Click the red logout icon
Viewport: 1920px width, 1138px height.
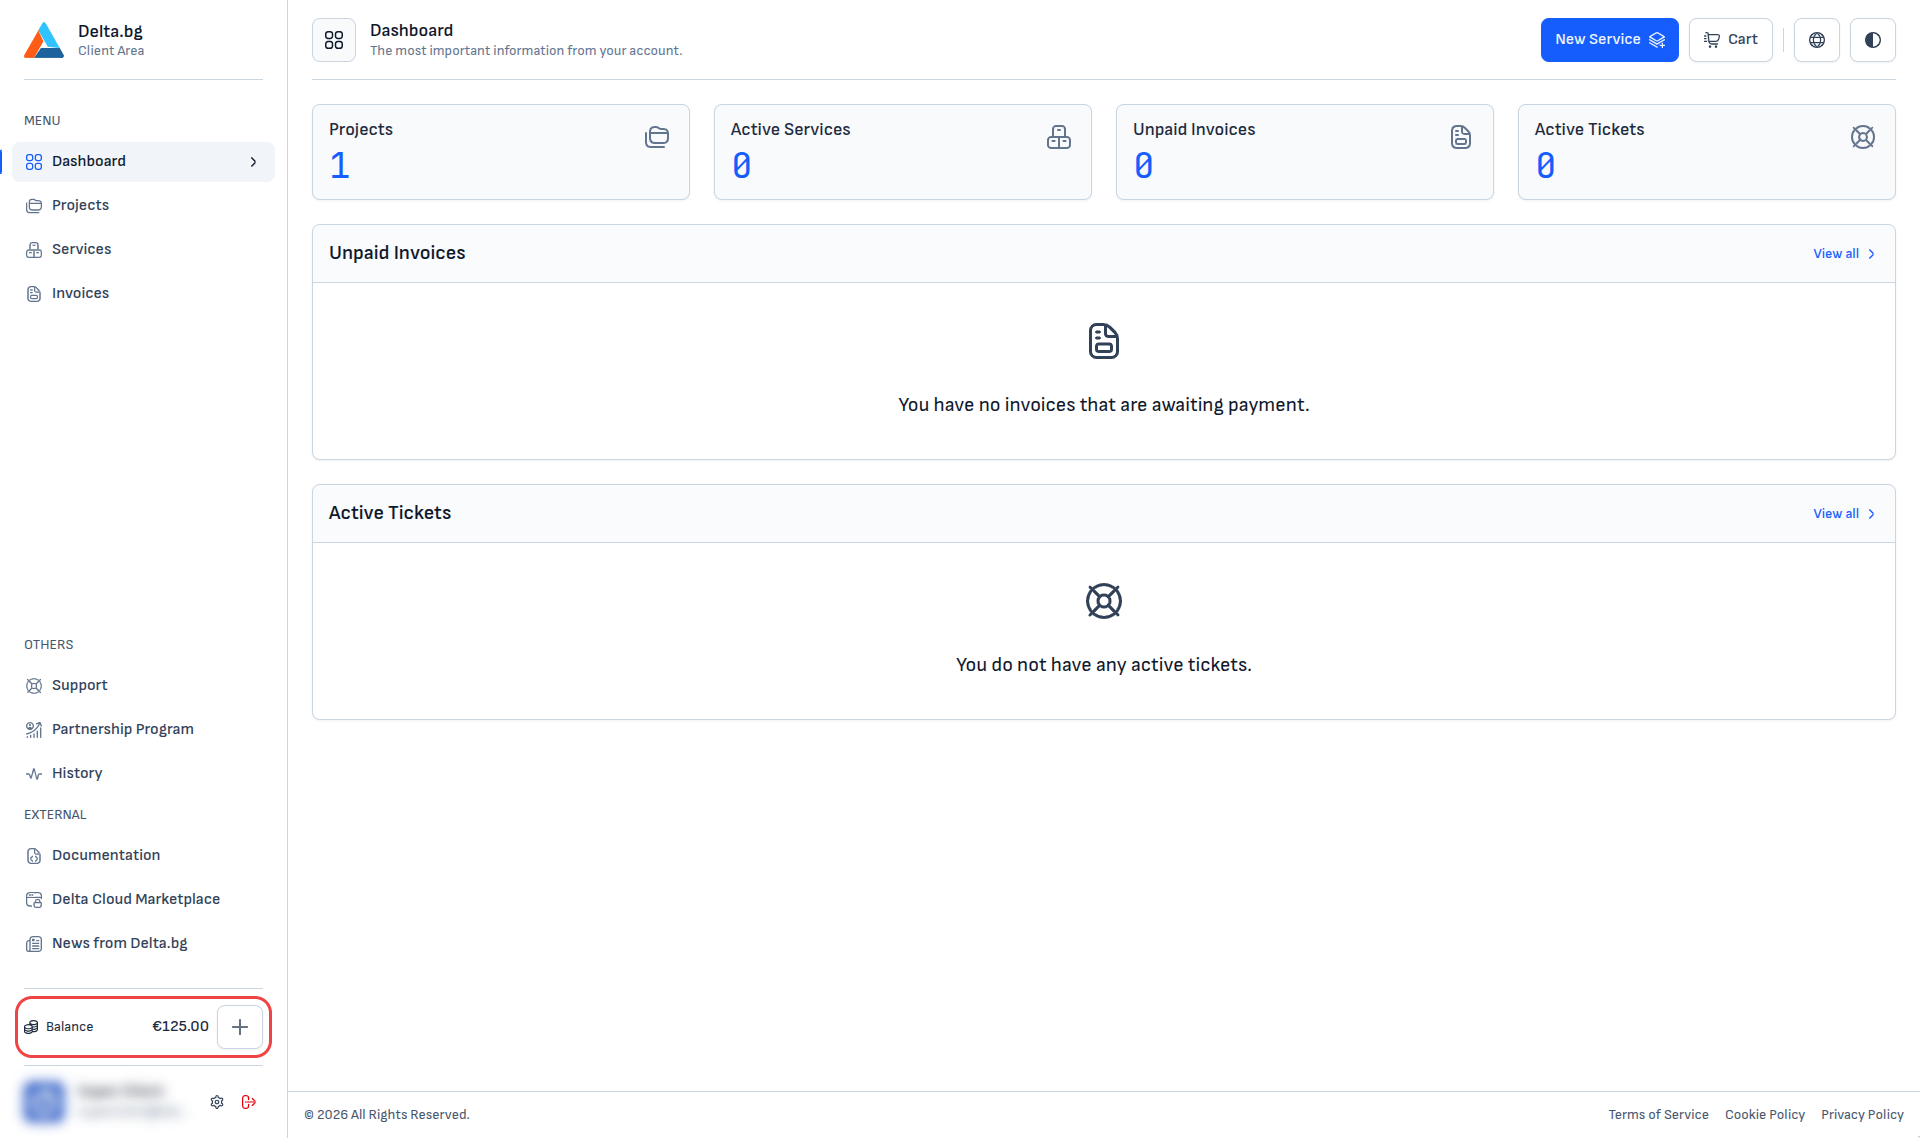(x=249, y=1102)
